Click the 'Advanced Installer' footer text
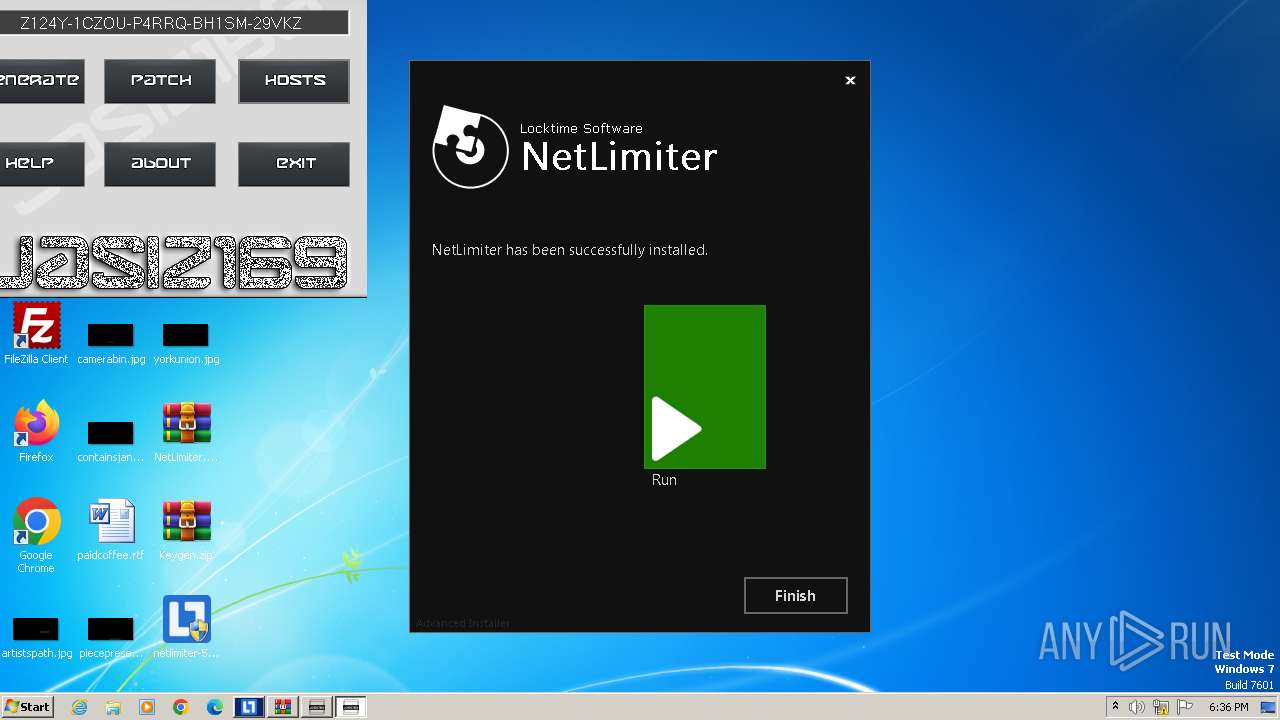This screenshot has width=1280, height=720. pyautogui.click(x=463, y=623)
